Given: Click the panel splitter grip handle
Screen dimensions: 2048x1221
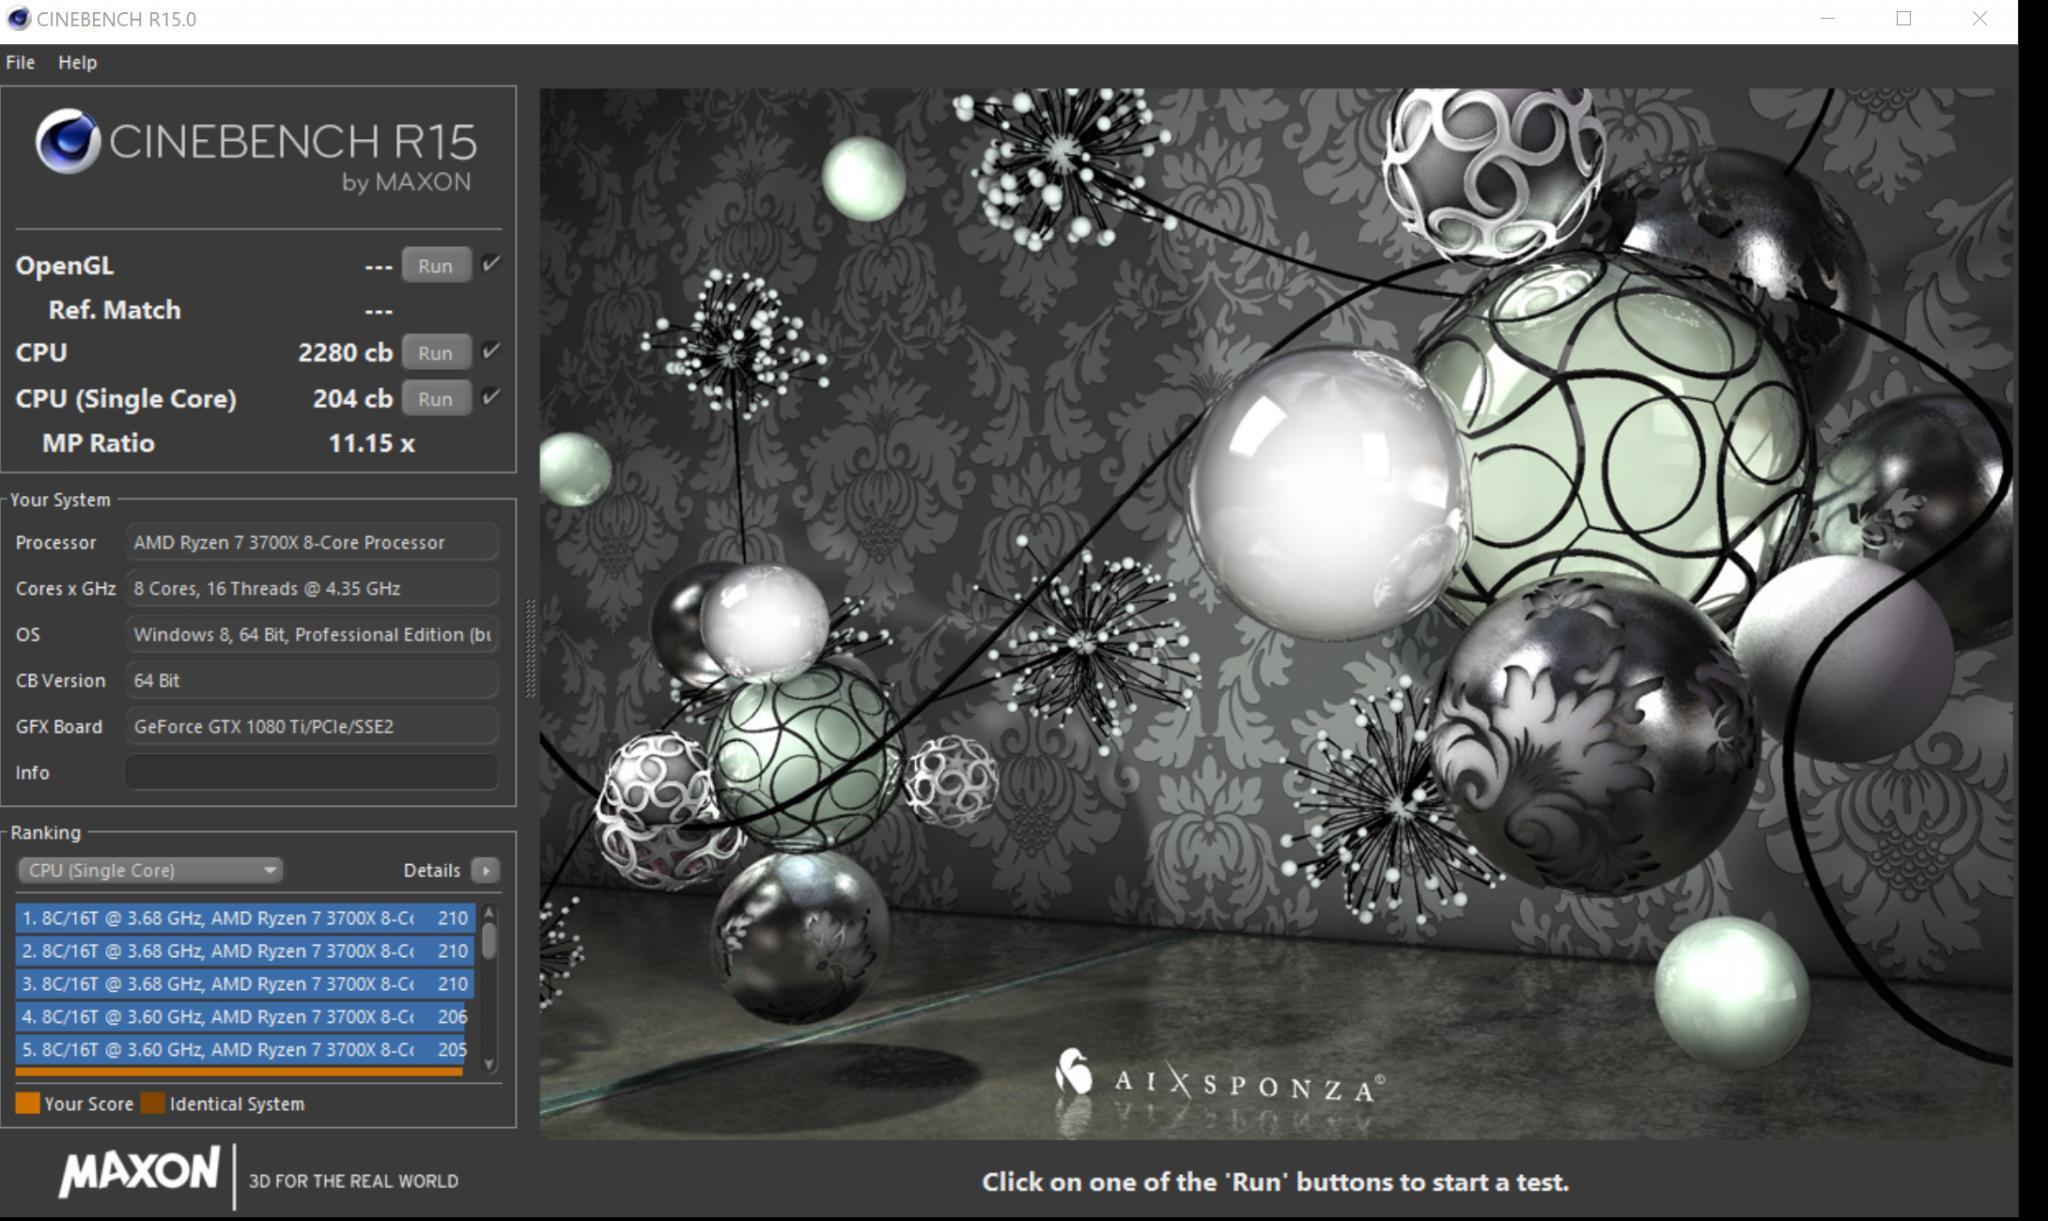Looking at the screenshot, I should click(530, 648).
